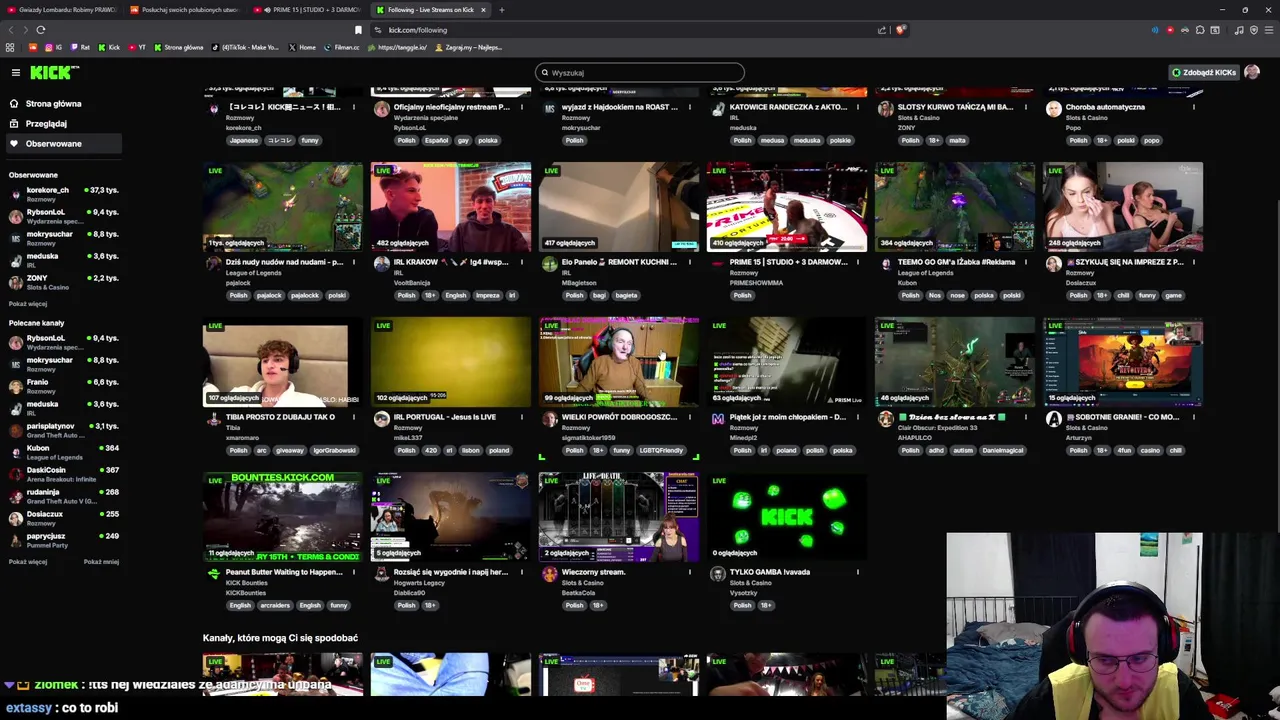Open the SOBOTNIE GRANIE stream thumbnail
This screenshot has width=1280, height=720.
coord(1123,362)
